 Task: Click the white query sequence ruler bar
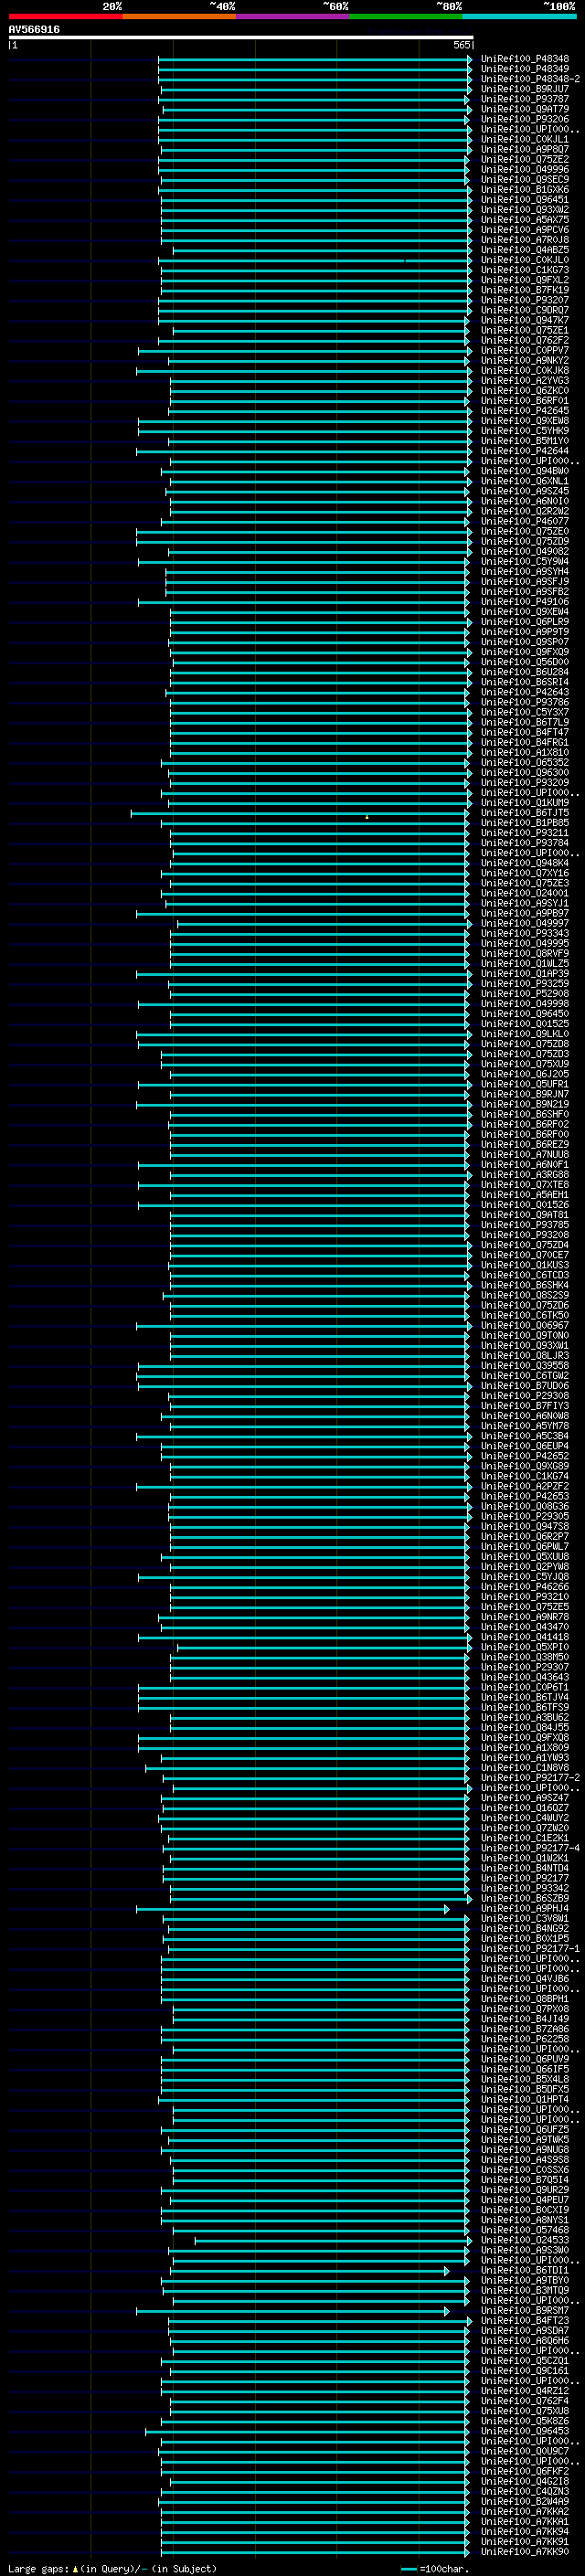[x=241, y=38]
